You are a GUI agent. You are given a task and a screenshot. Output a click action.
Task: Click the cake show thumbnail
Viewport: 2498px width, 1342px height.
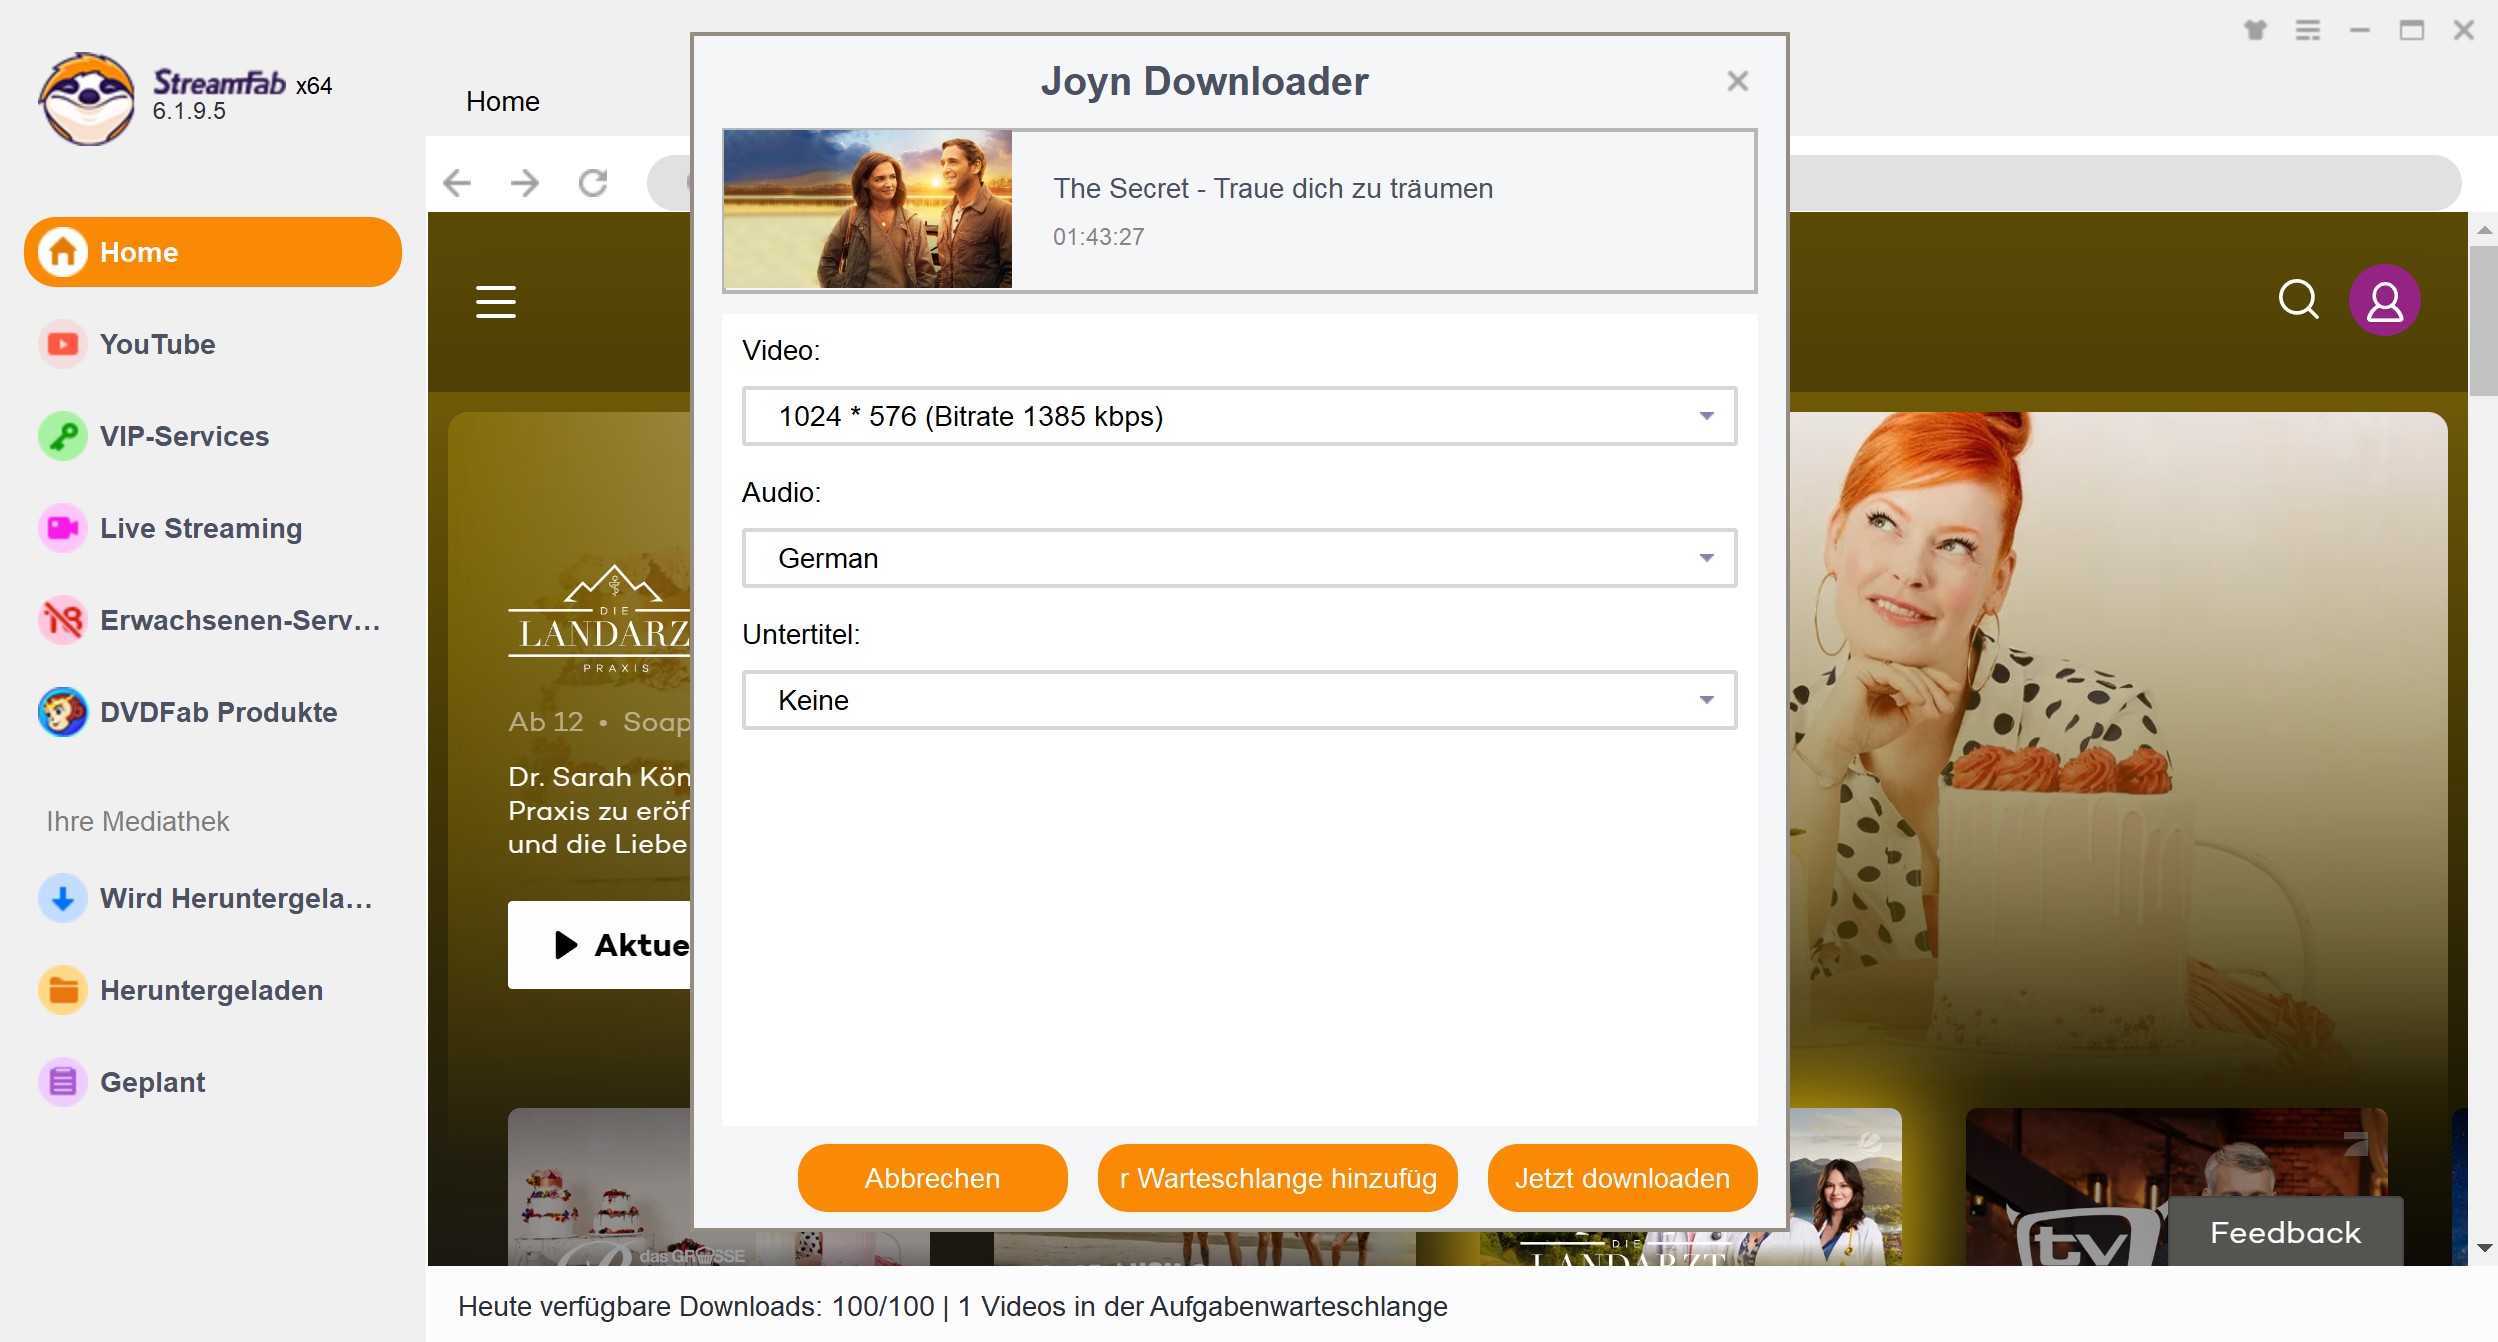click(600, 1187)
